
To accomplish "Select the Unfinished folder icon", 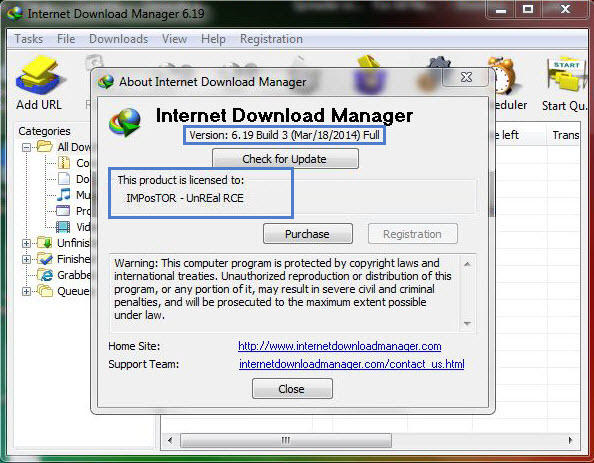I will coord(44,242).
